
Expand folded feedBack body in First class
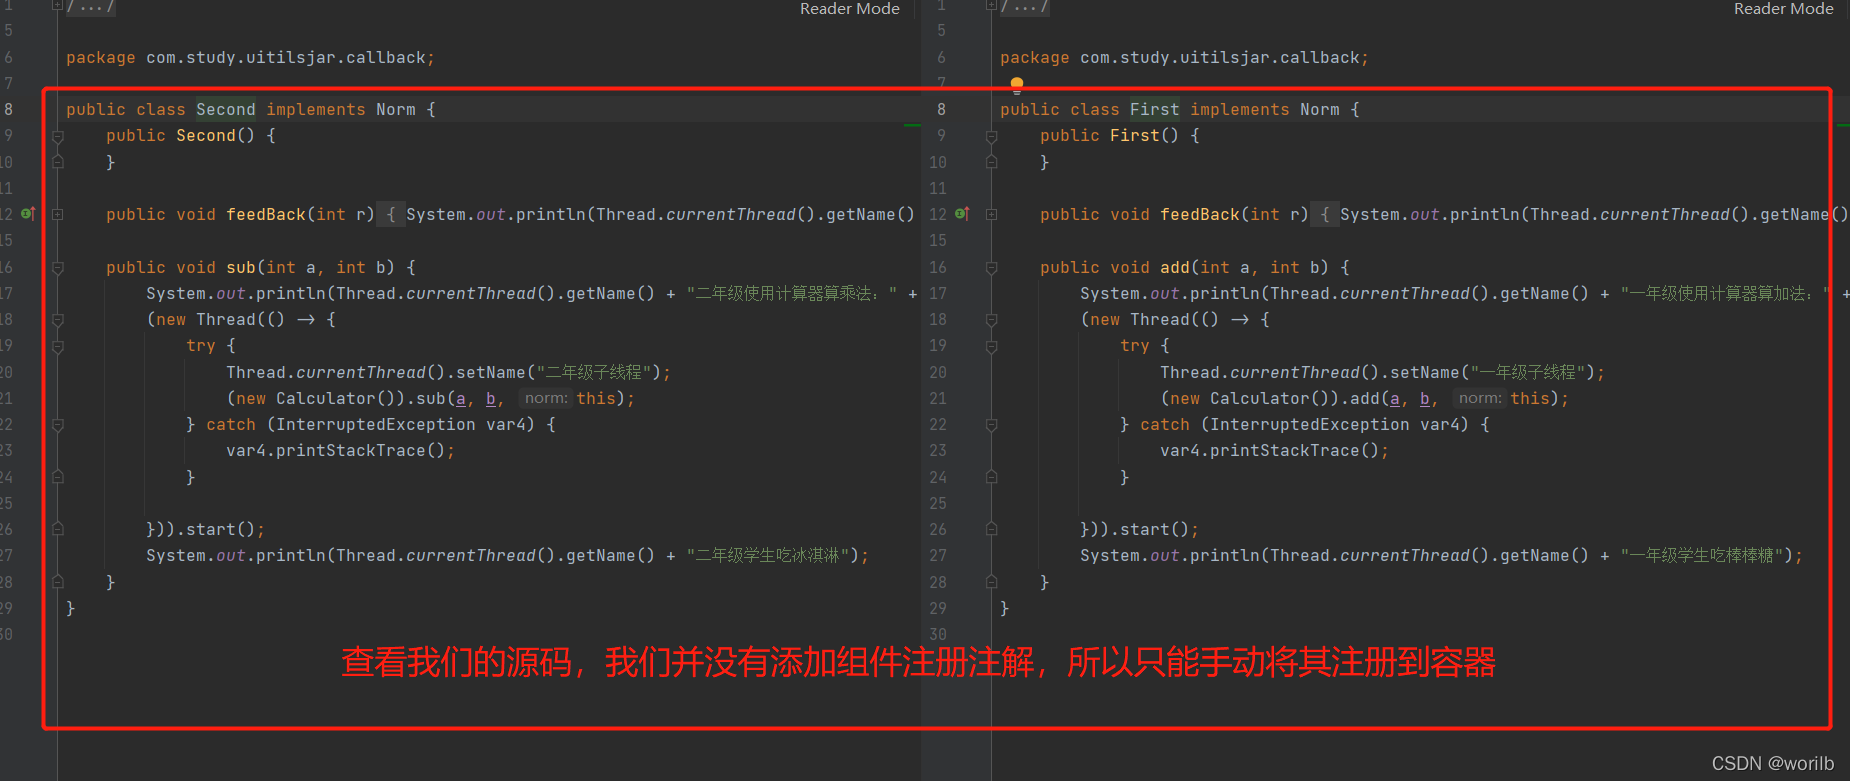pos(1325,214)
